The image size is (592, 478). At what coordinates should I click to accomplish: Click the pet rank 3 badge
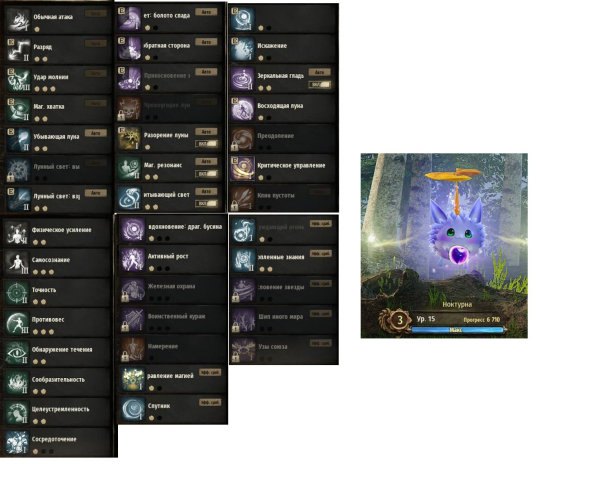tap(399, 321)
